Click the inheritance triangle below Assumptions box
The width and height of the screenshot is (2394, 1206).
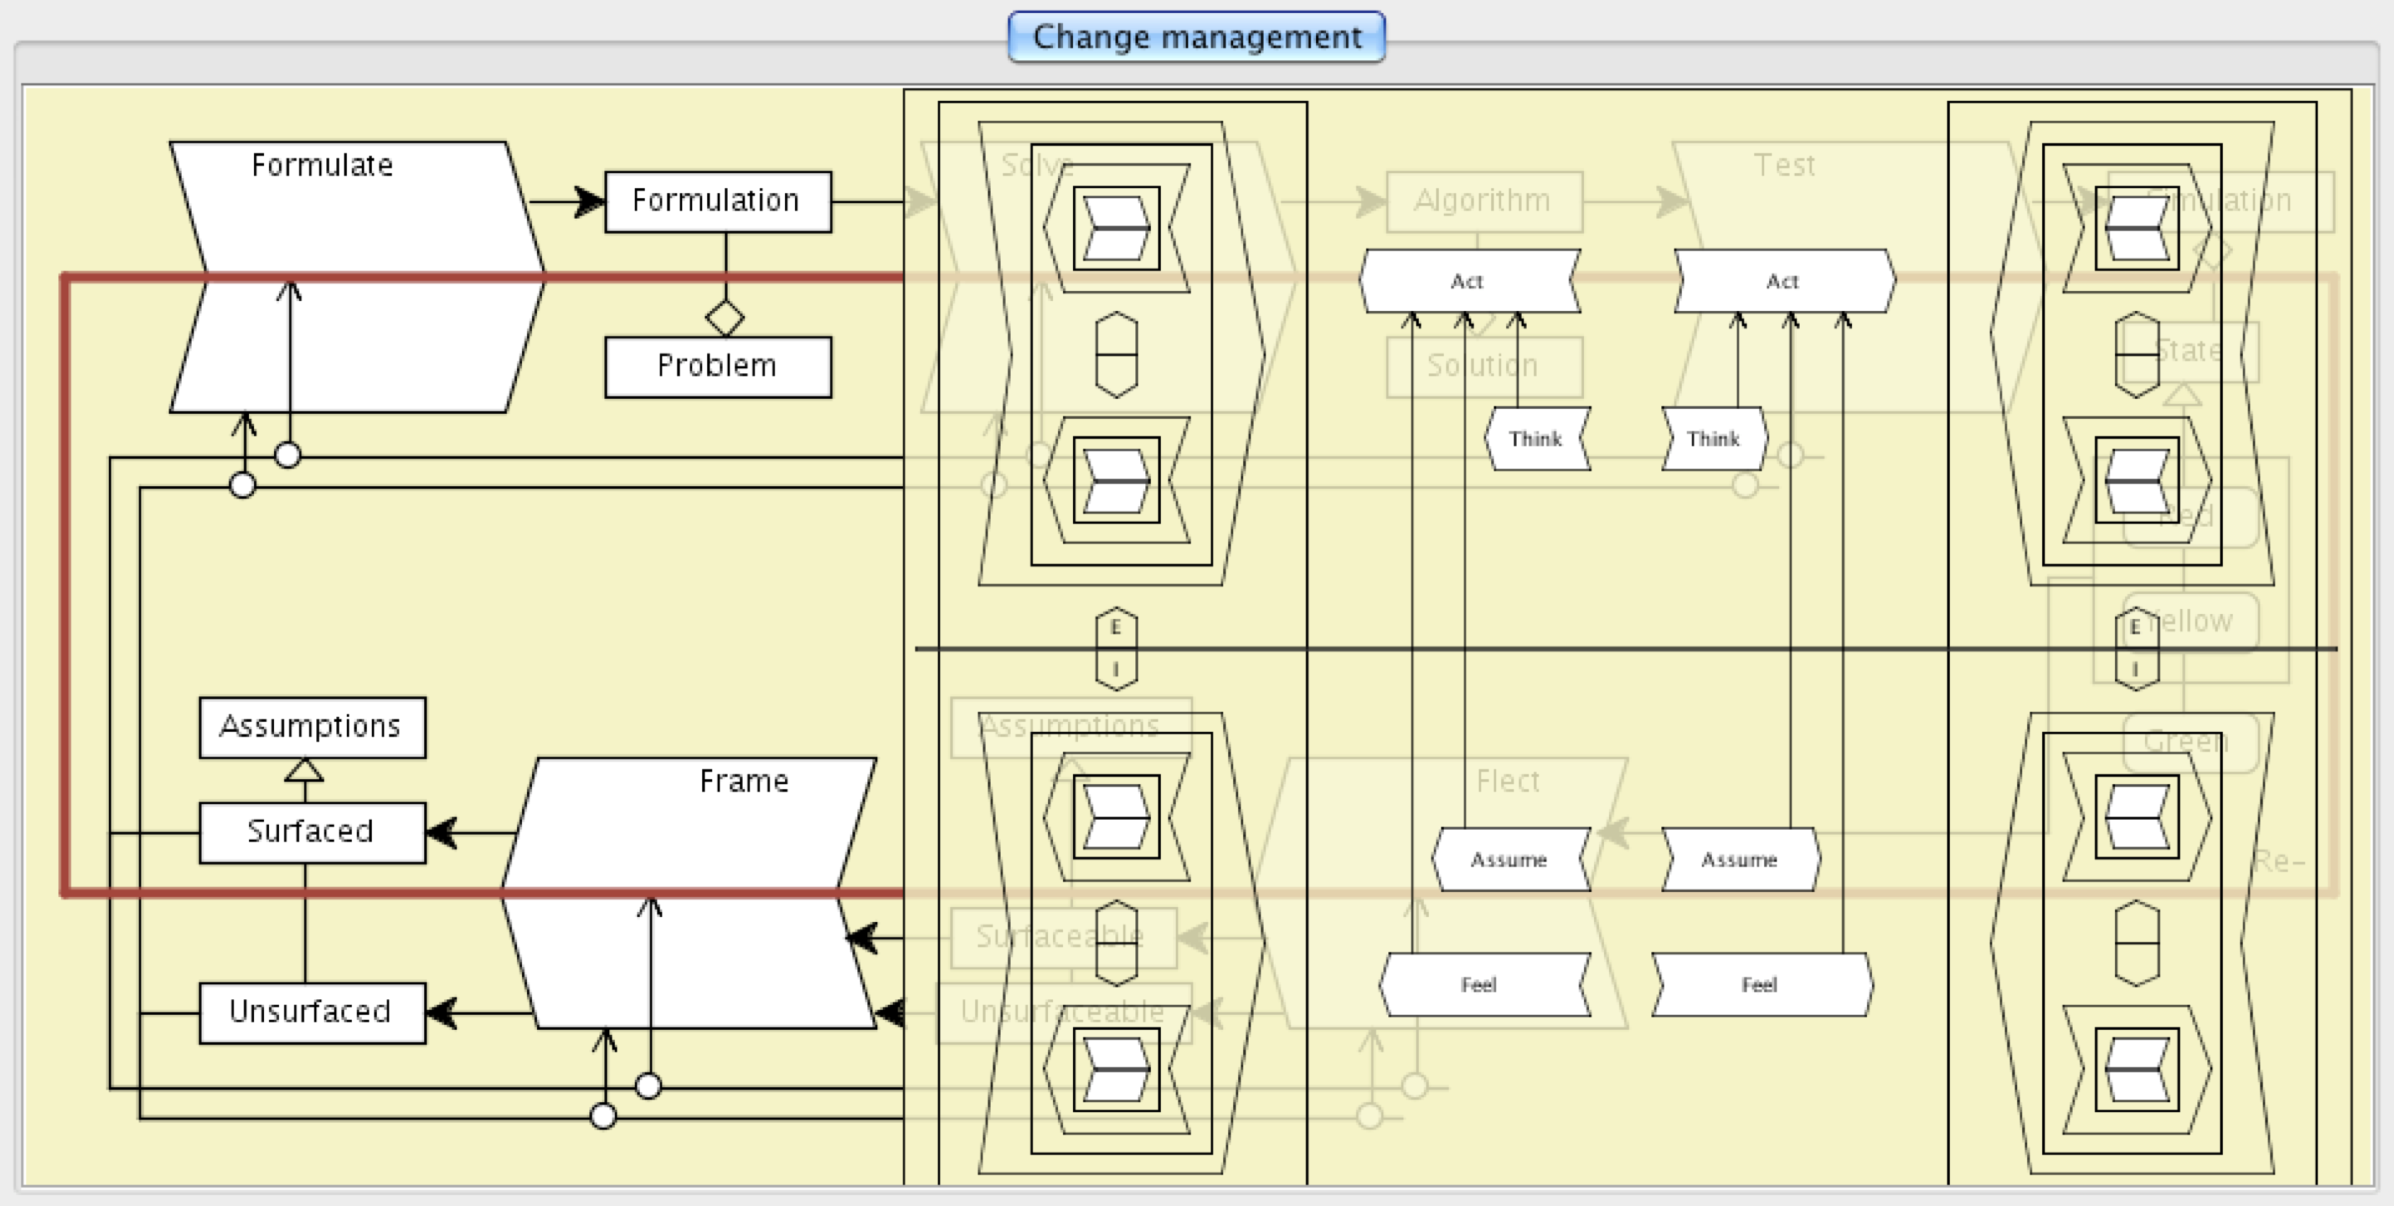[304, 770]
